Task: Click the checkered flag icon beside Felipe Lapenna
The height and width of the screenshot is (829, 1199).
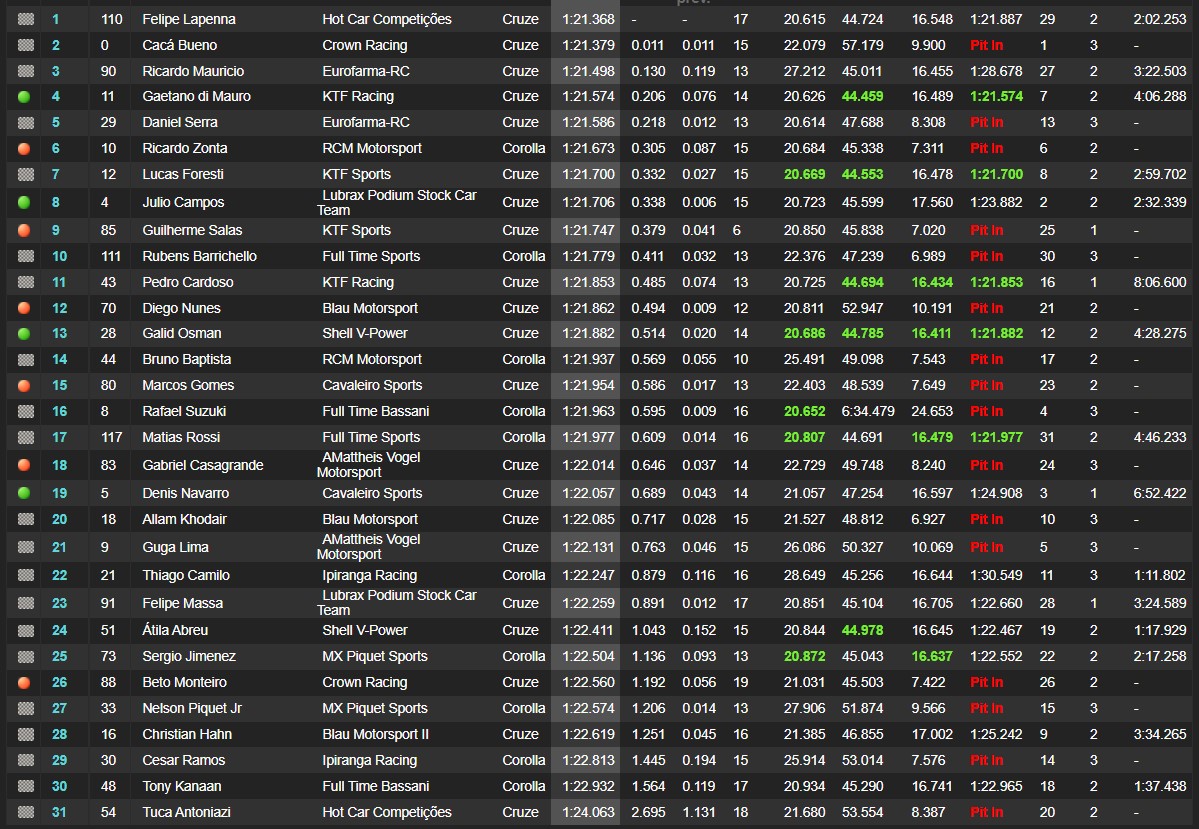Action: (x=26, y=19)
